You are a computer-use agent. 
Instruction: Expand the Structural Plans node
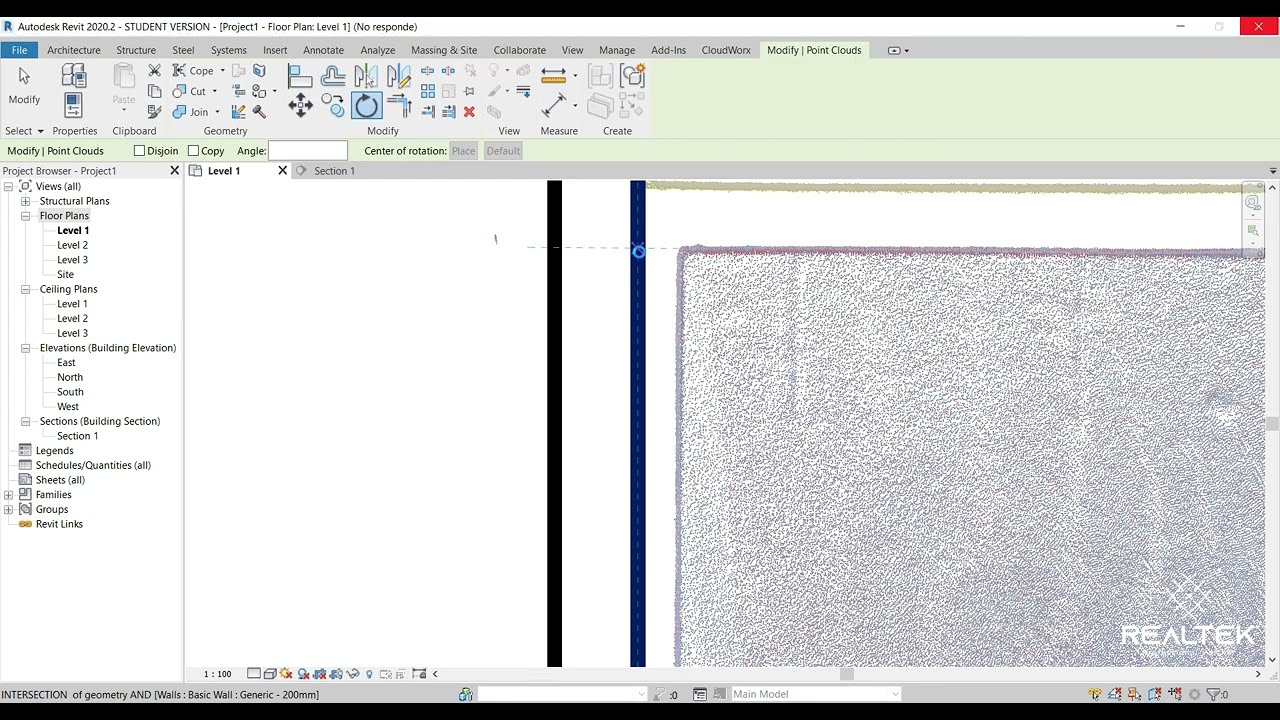(25, 201)
